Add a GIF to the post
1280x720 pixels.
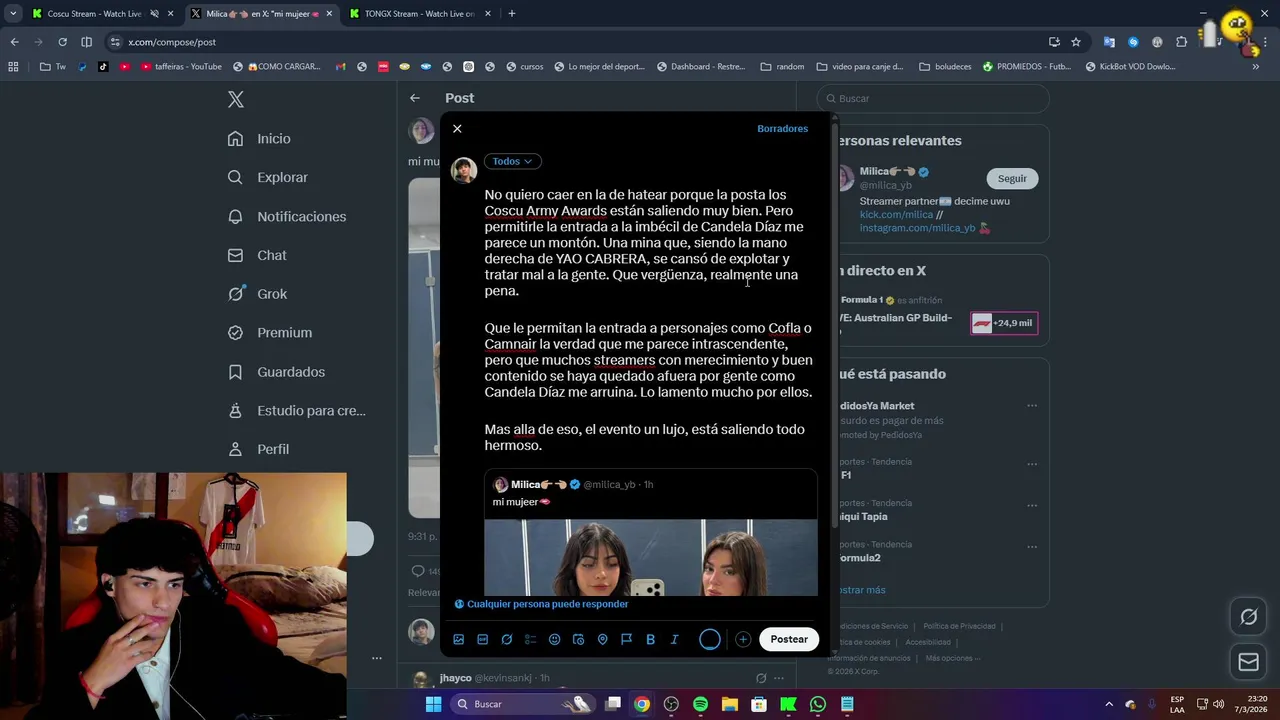[x=483, y=639]
